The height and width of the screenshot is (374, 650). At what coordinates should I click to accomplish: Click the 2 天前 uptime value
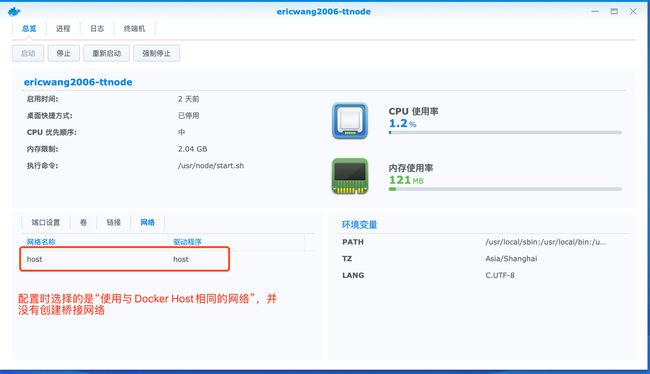(188, 99)
